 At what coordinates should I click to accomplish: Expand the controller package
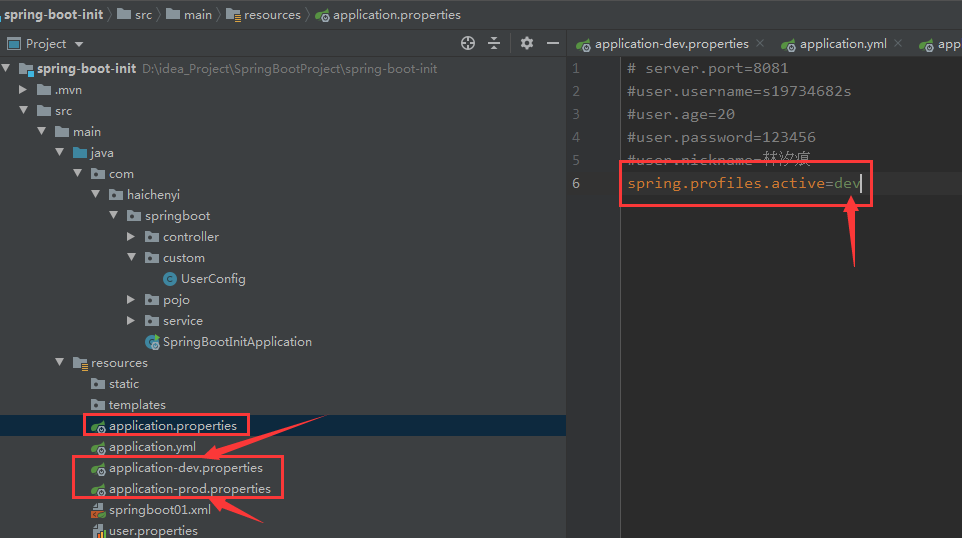coord(131,236)
